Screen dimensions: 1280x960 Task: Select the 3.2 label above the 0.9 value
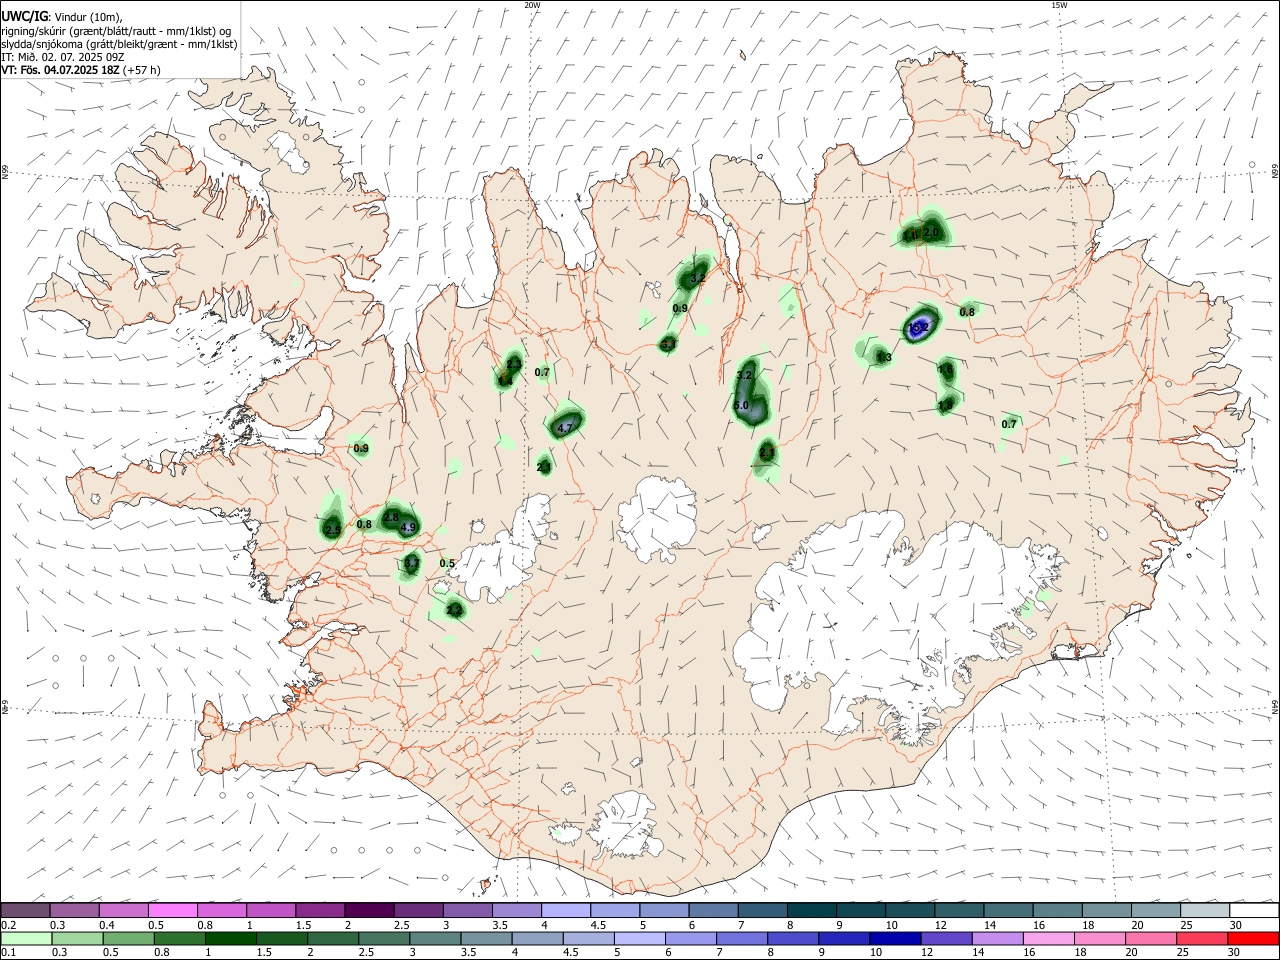699,278
